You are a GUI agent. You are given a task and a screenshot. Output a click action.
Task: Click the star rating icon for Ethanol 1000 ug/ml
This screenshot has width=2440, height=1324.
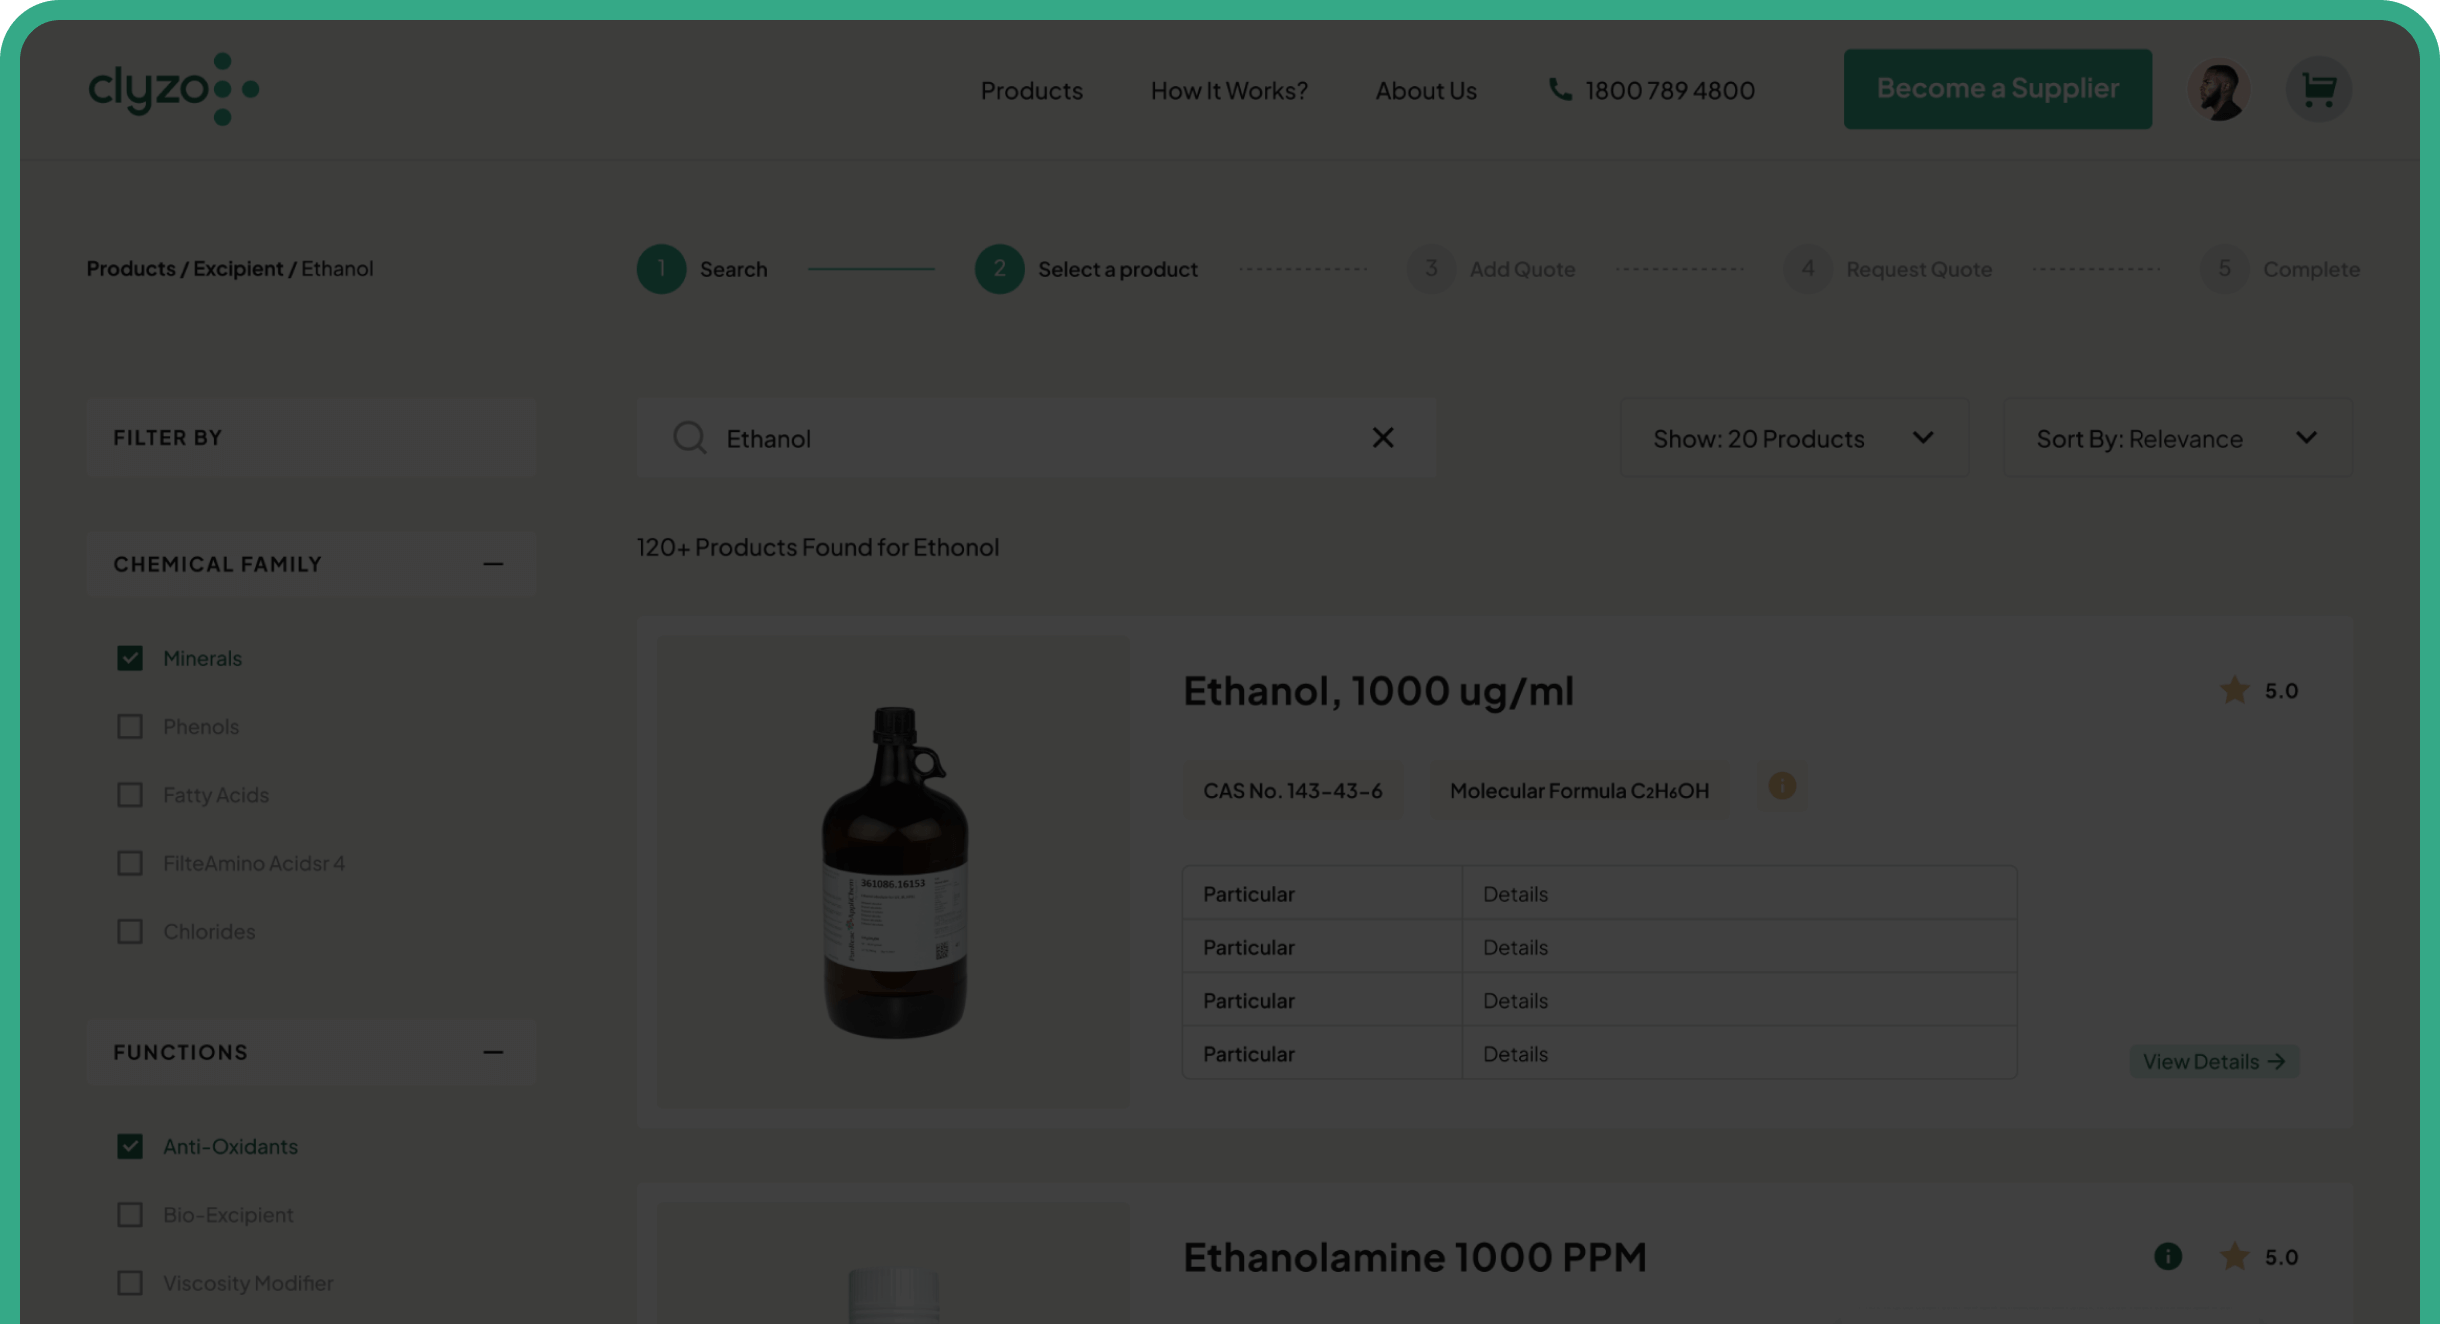(2234, 690)
